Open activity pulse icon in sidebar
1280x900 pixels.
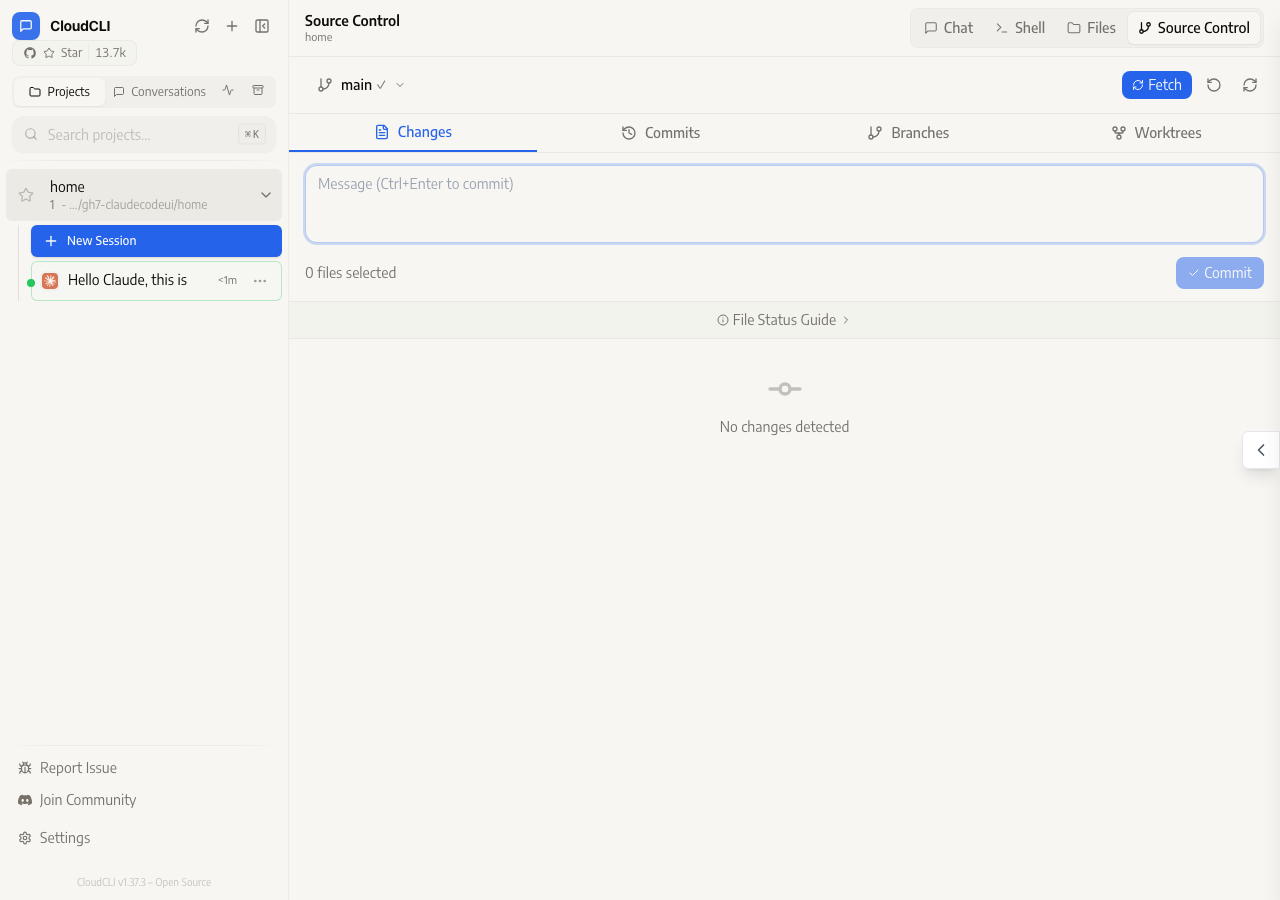228,91
